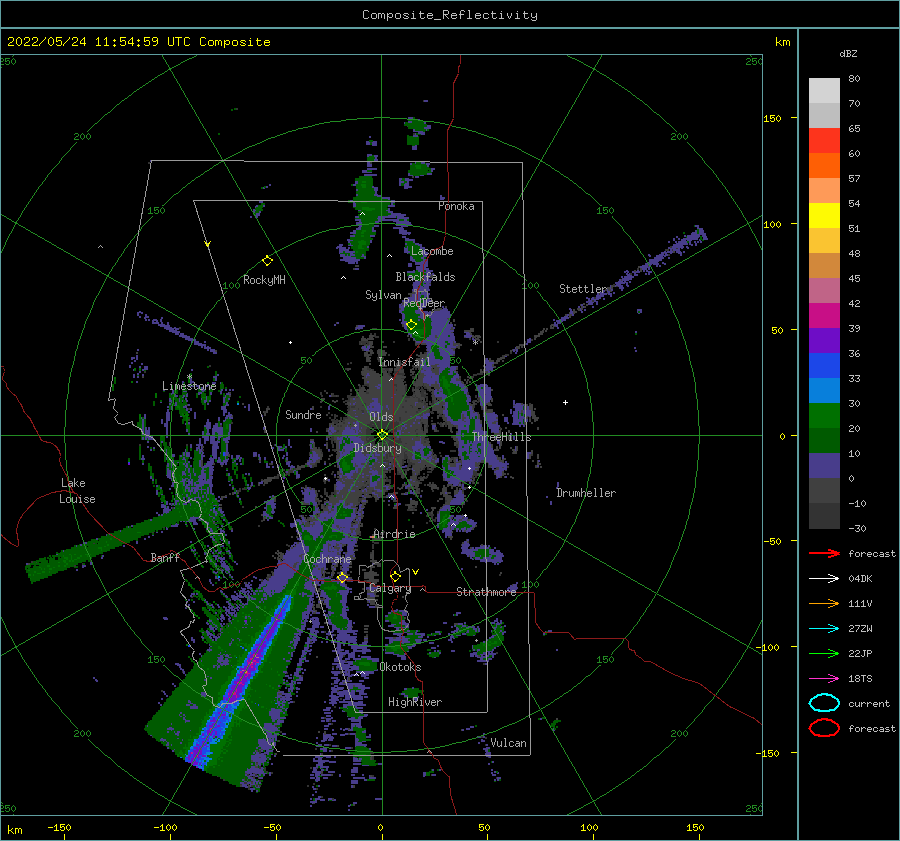Click the dBZ legend heading
900x841 pixels.
(848, 53)
